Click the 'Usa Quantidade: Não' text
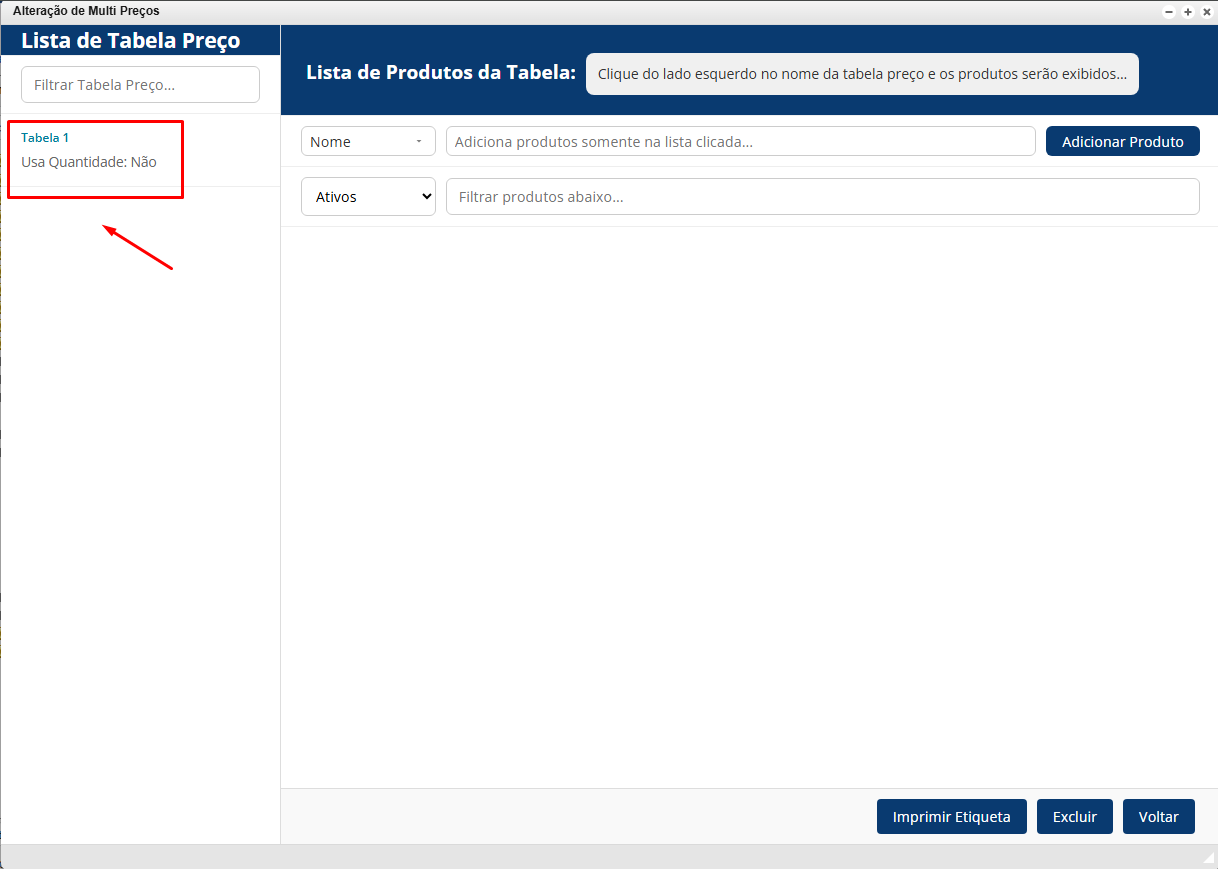 (89, 162)
